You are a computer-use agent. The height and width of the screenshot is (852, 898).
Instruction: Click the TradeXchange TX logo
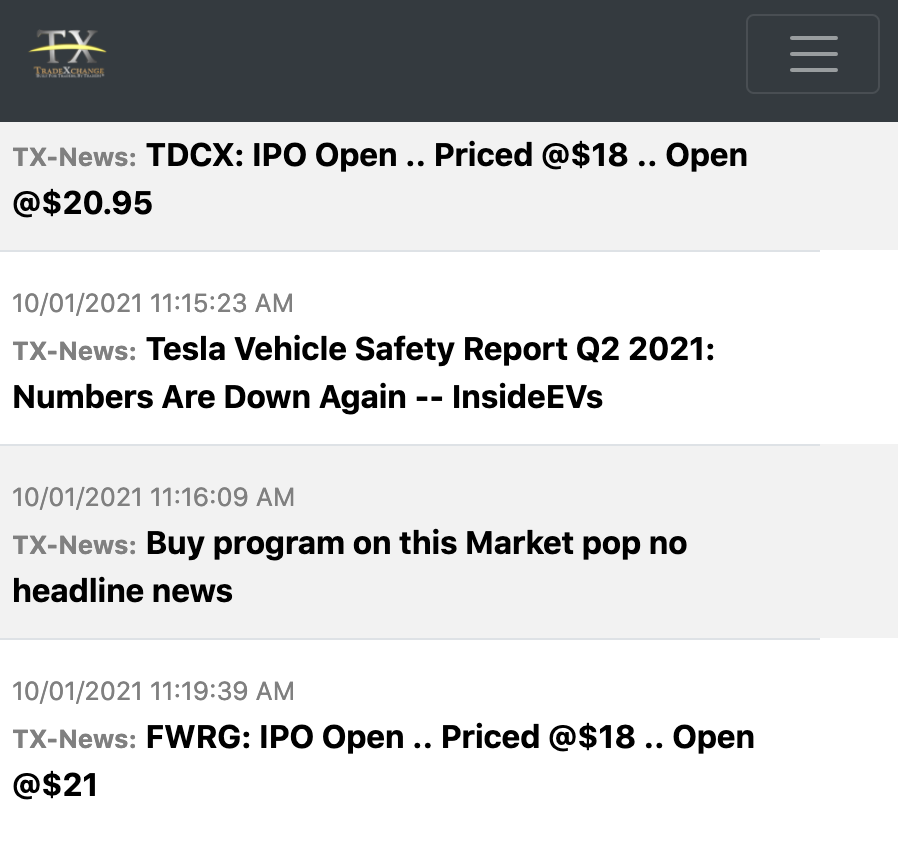[x=68, y=53]
